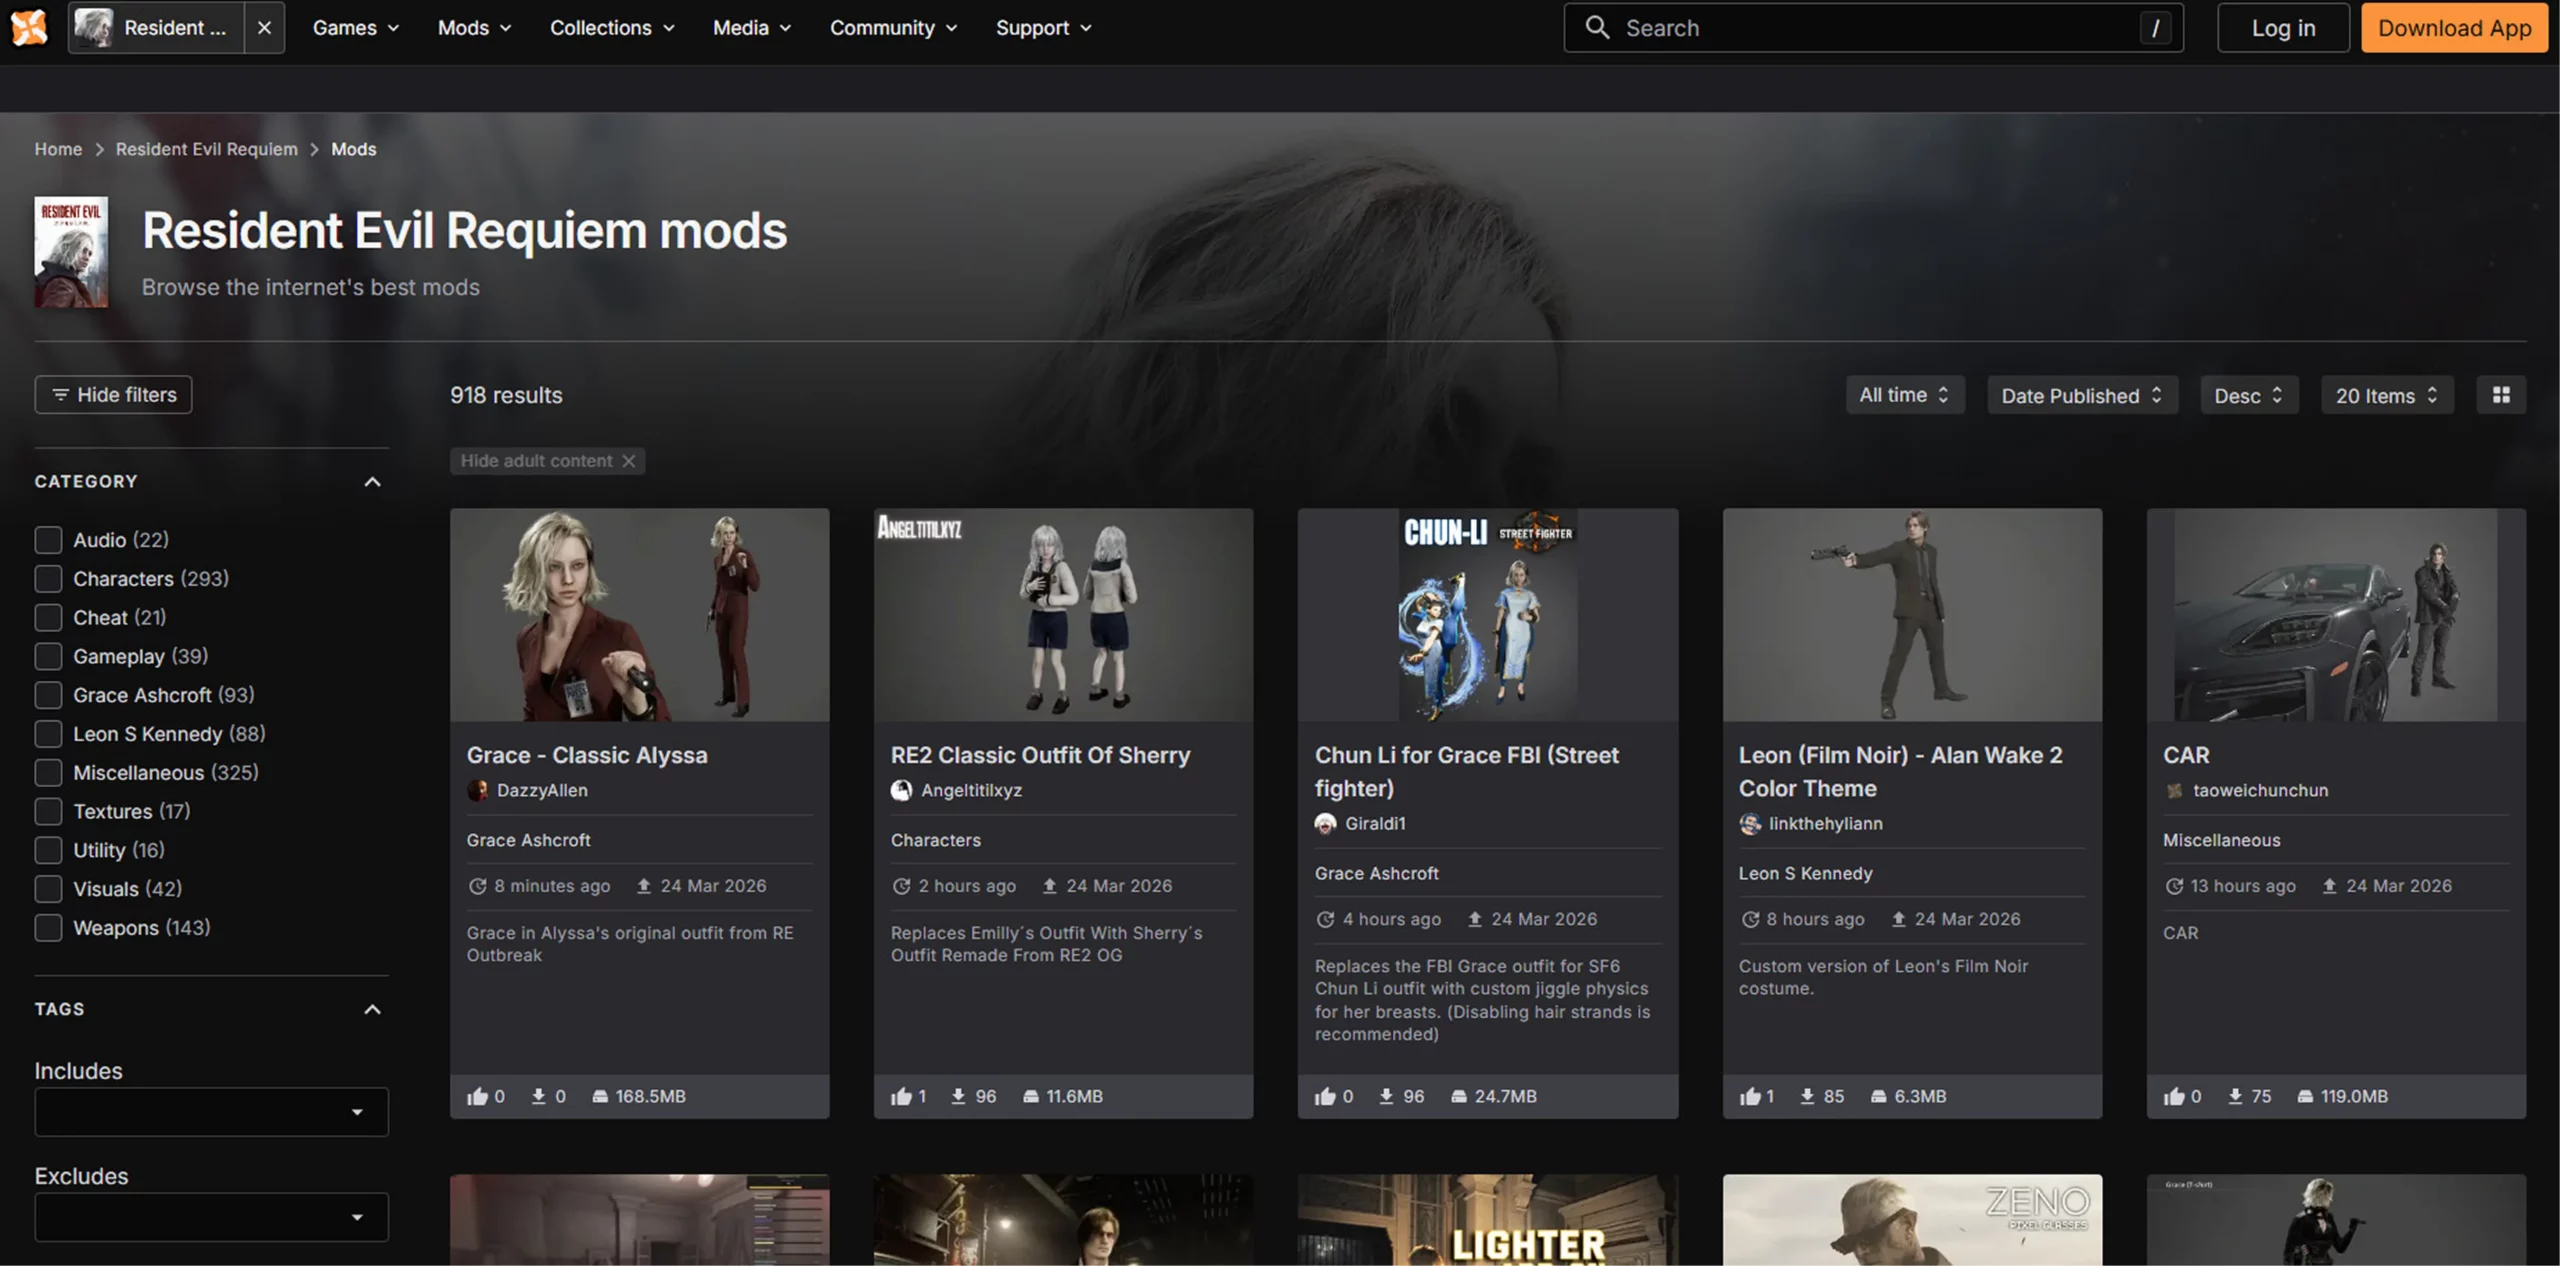Click DazzyAllen author avatar

pos(478,790)
